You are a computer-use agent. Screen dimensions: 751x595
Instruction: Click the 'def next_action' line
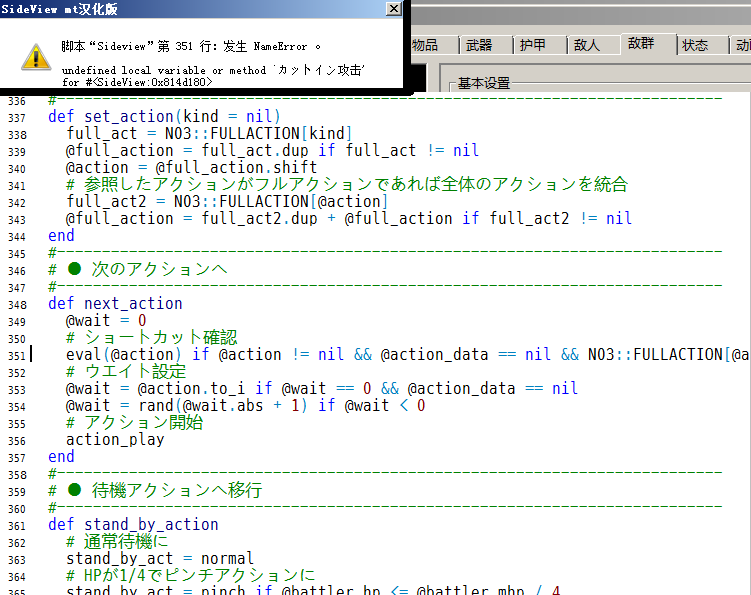[115, 304]
